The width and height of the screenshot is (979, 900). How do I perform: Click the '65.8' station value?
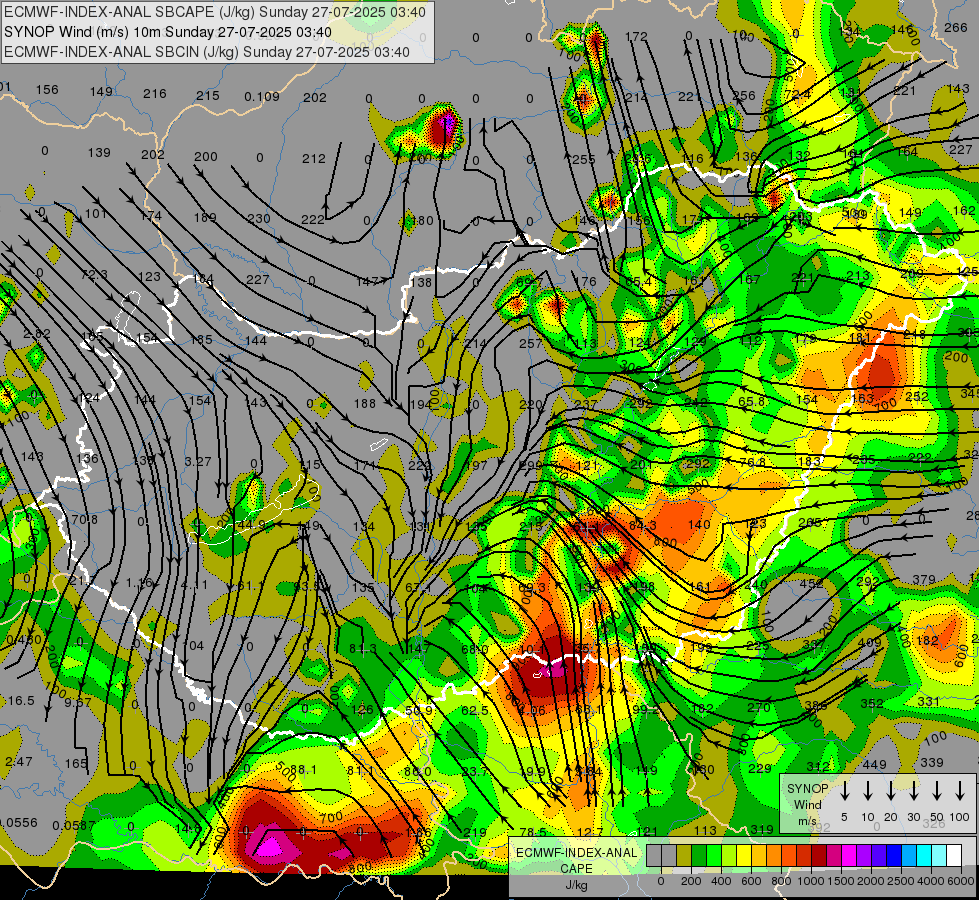click(752, 402)
